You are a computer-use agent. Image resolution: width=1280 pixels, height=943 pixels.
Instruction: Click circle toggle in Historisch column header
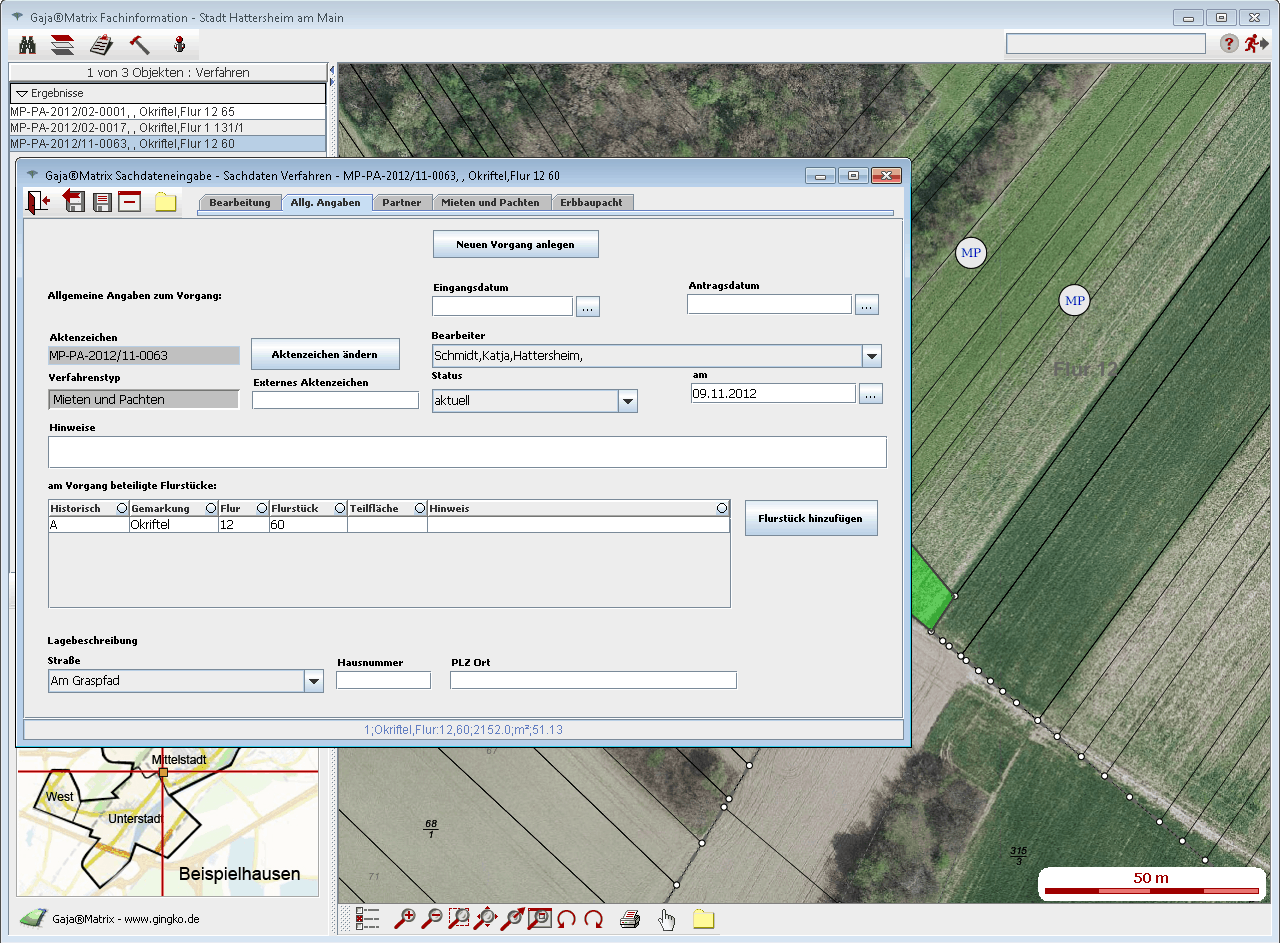click(x=122, y=509)
